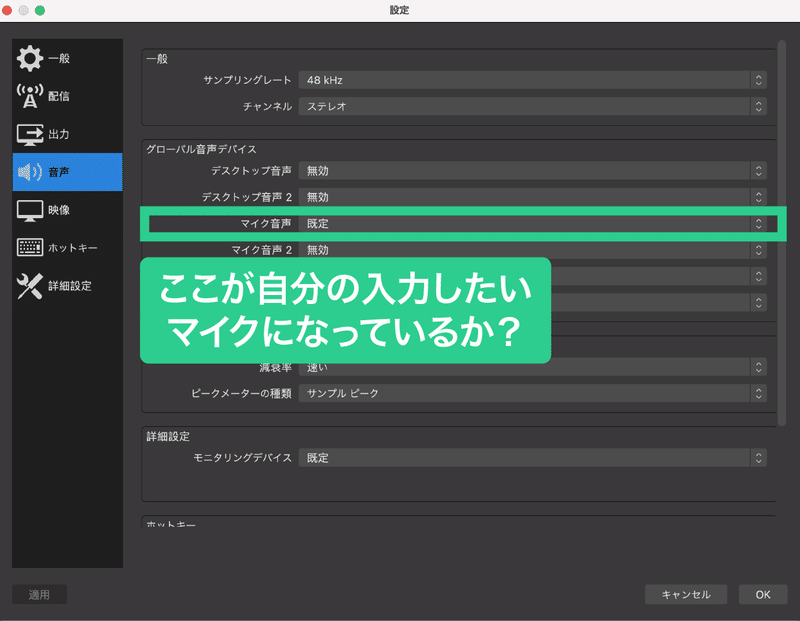
Task: Switch to the 出力 settings category label
Action: tap(59, 134)
